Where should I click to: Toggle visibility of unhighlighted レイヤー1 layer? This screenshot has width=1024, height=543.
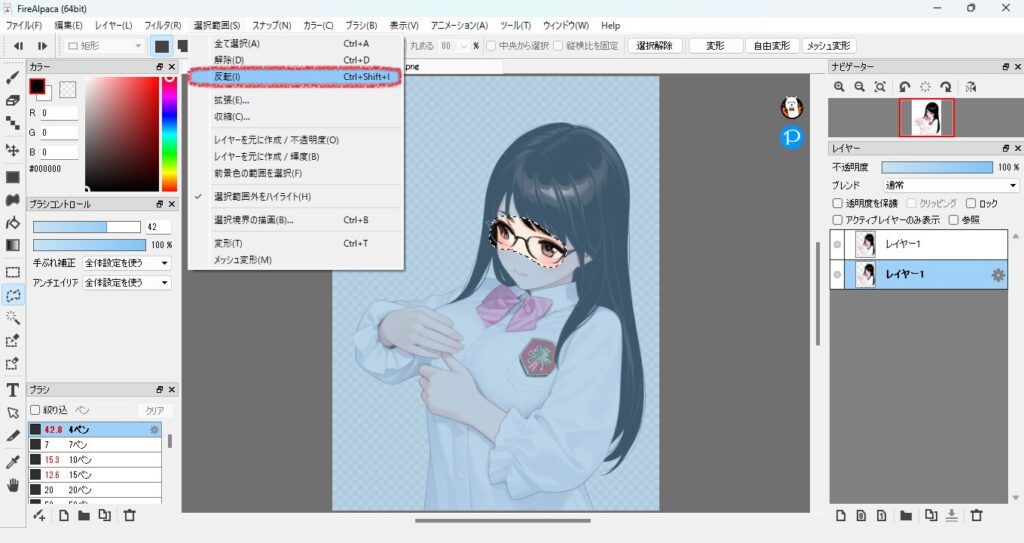coord(837,244)
